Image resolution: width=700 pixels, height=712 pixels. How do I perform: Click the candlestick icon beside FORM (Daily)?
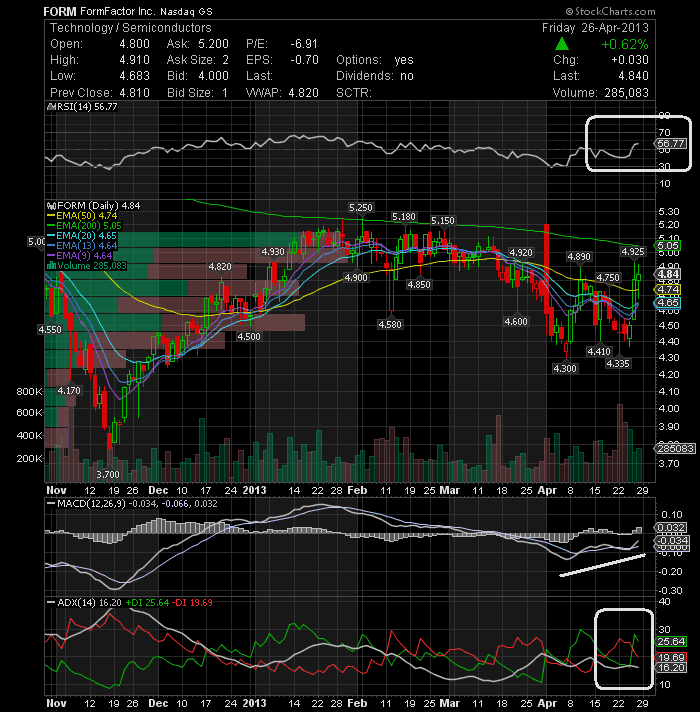51,206
